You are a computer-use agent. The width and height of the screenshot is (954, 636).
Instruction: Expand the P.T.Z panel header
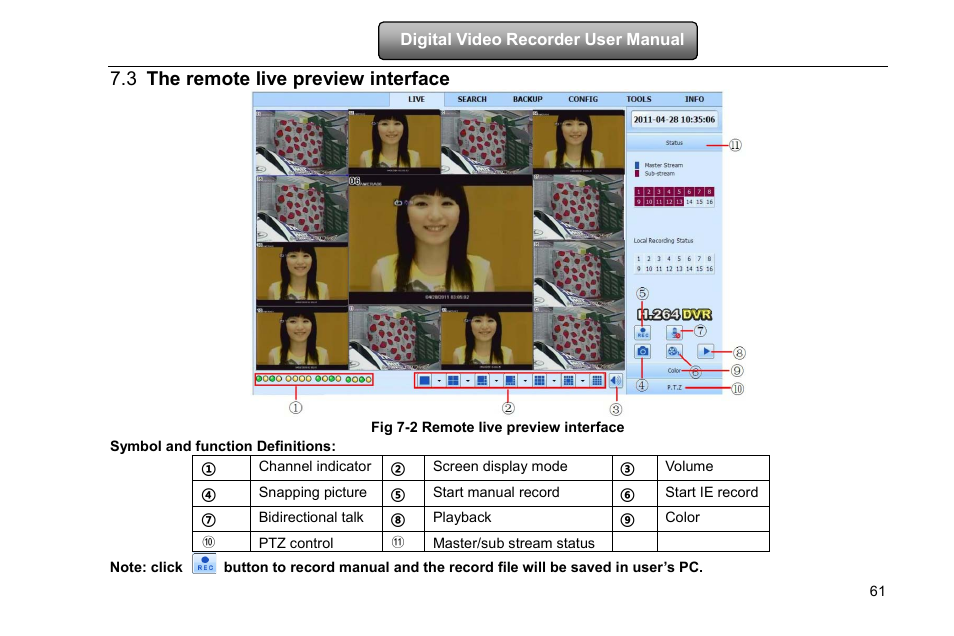click(674, 388)
